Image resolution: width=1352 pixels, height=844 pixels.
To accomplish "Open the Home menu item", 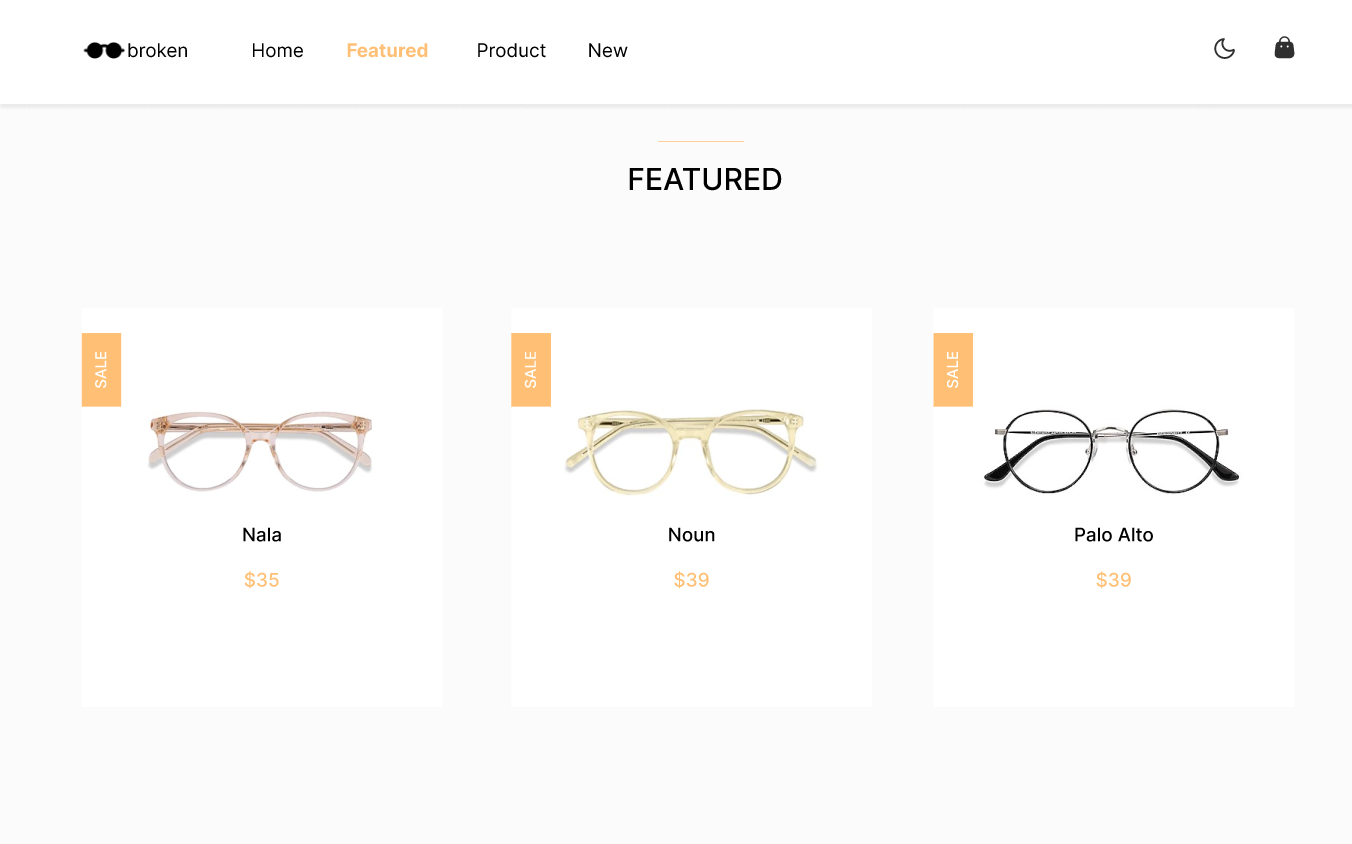I will pyautogui.click(x=277, y=50).
